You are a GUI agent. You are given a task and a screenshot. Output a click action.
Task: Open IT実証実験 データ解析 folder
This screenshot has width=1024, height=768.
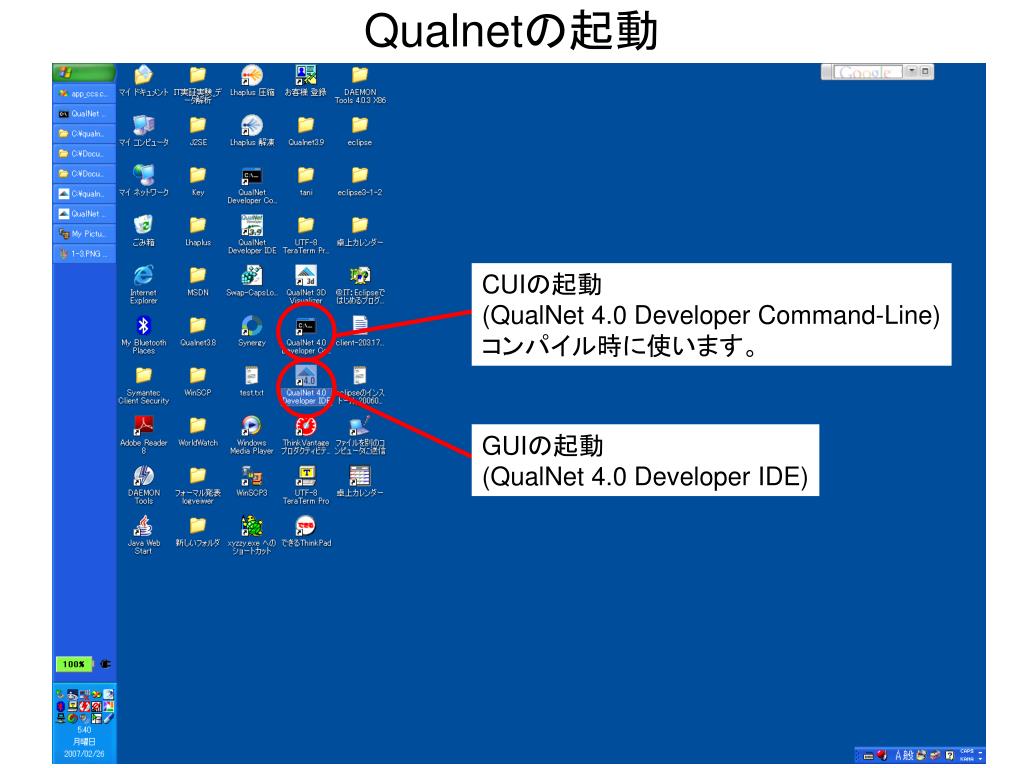coord(198,85)
